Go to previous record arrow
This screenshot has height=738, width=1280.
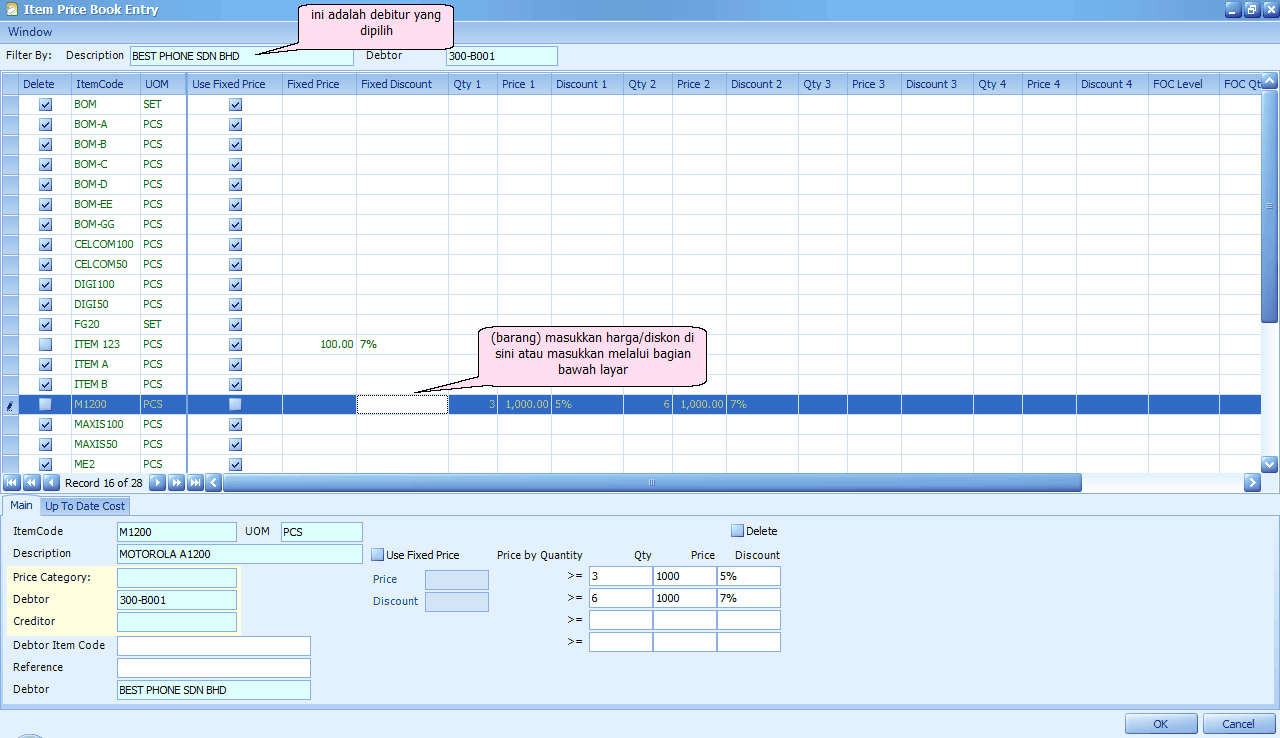tap(51, 483)
